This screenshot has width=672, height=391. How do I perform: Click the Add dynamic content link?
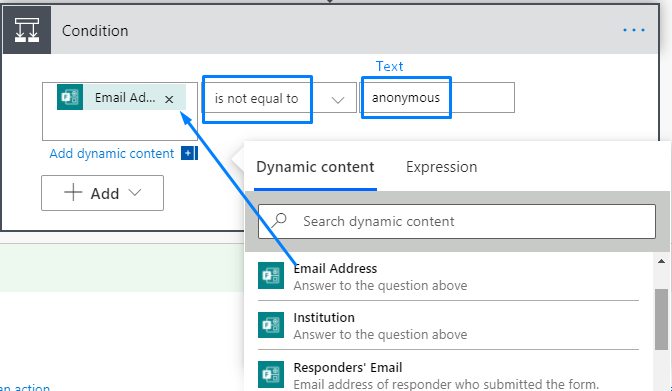[x=111, y=153]
